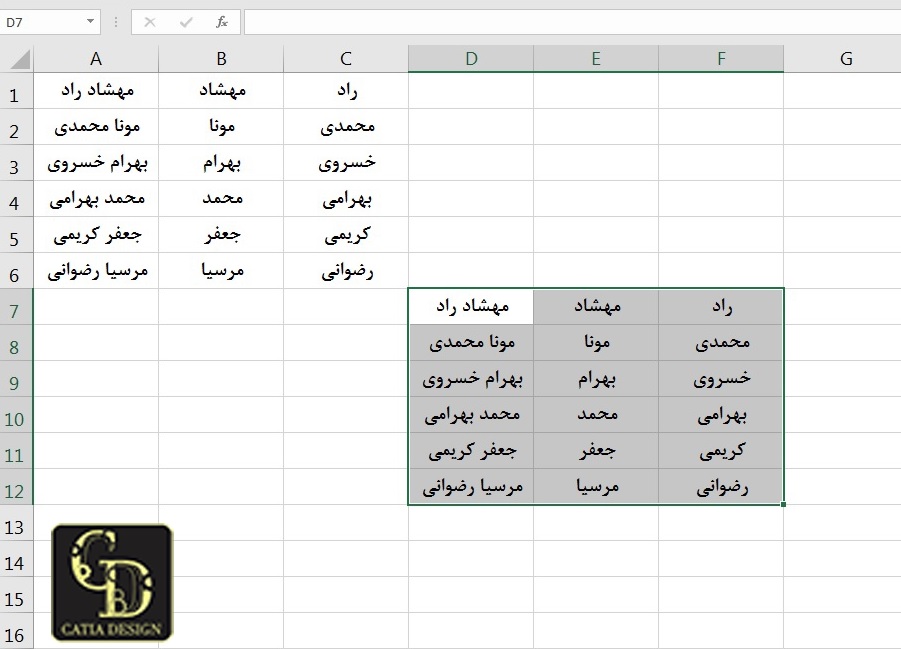Select row 16 header
Image resolution: width=901 pixels, height=649 pixels.
click(x=16, y=631)
